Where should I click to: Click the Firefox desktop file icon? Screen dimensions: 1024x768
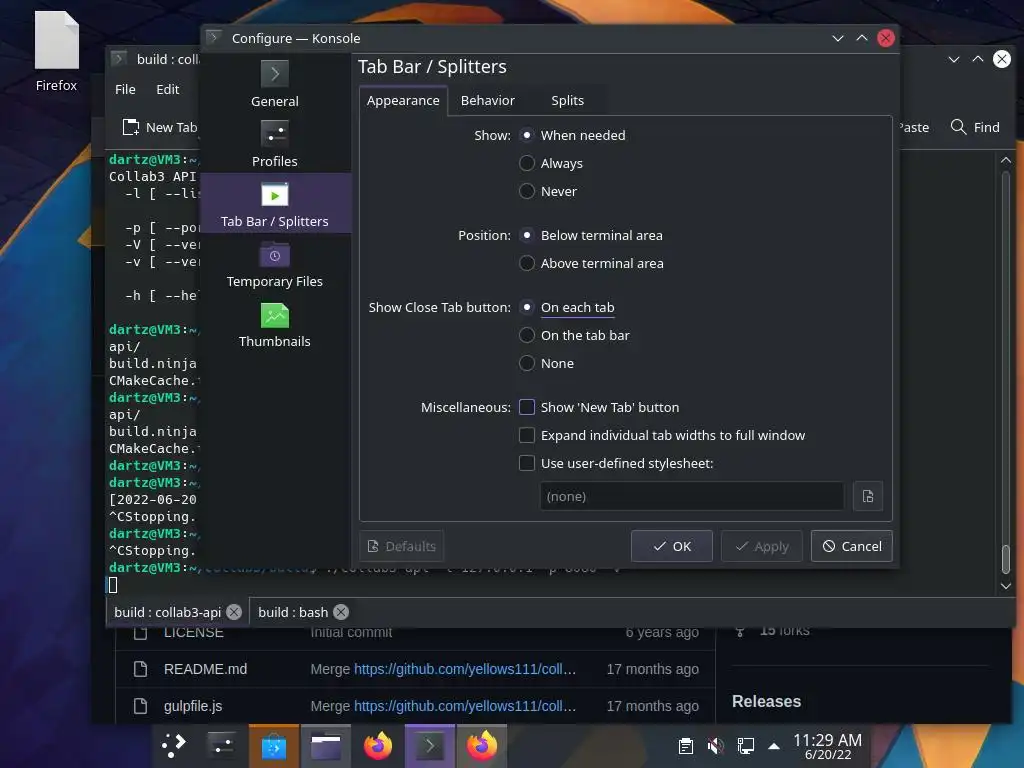coord(56,52)
